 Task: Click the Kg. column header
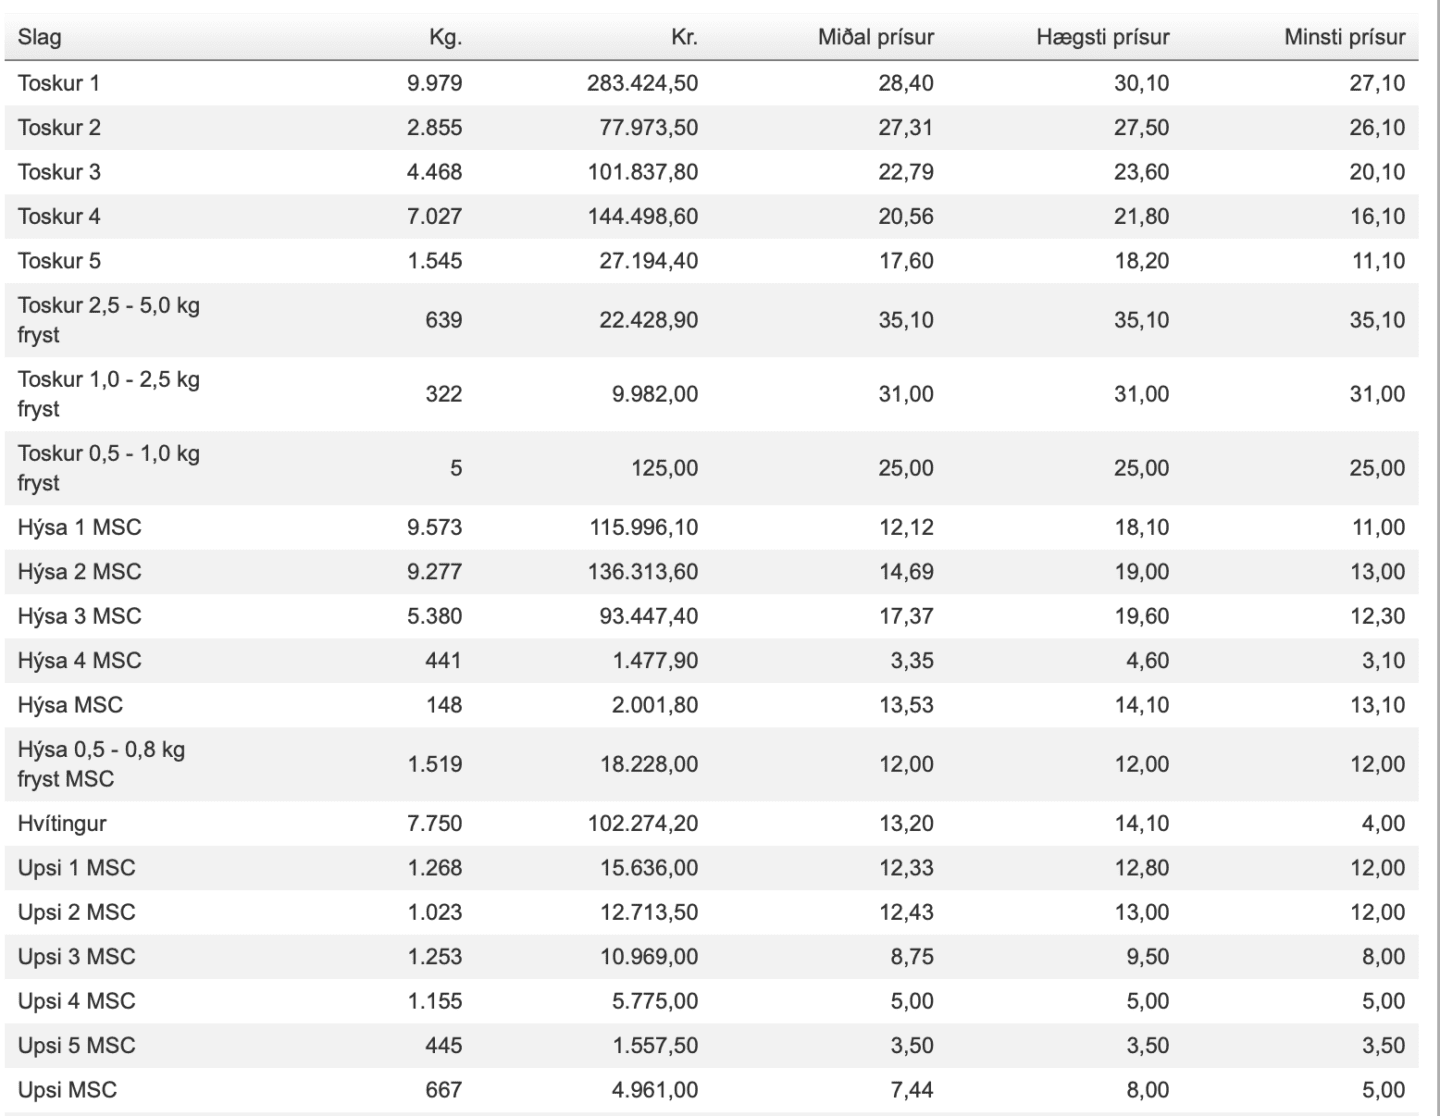(445, 38)
